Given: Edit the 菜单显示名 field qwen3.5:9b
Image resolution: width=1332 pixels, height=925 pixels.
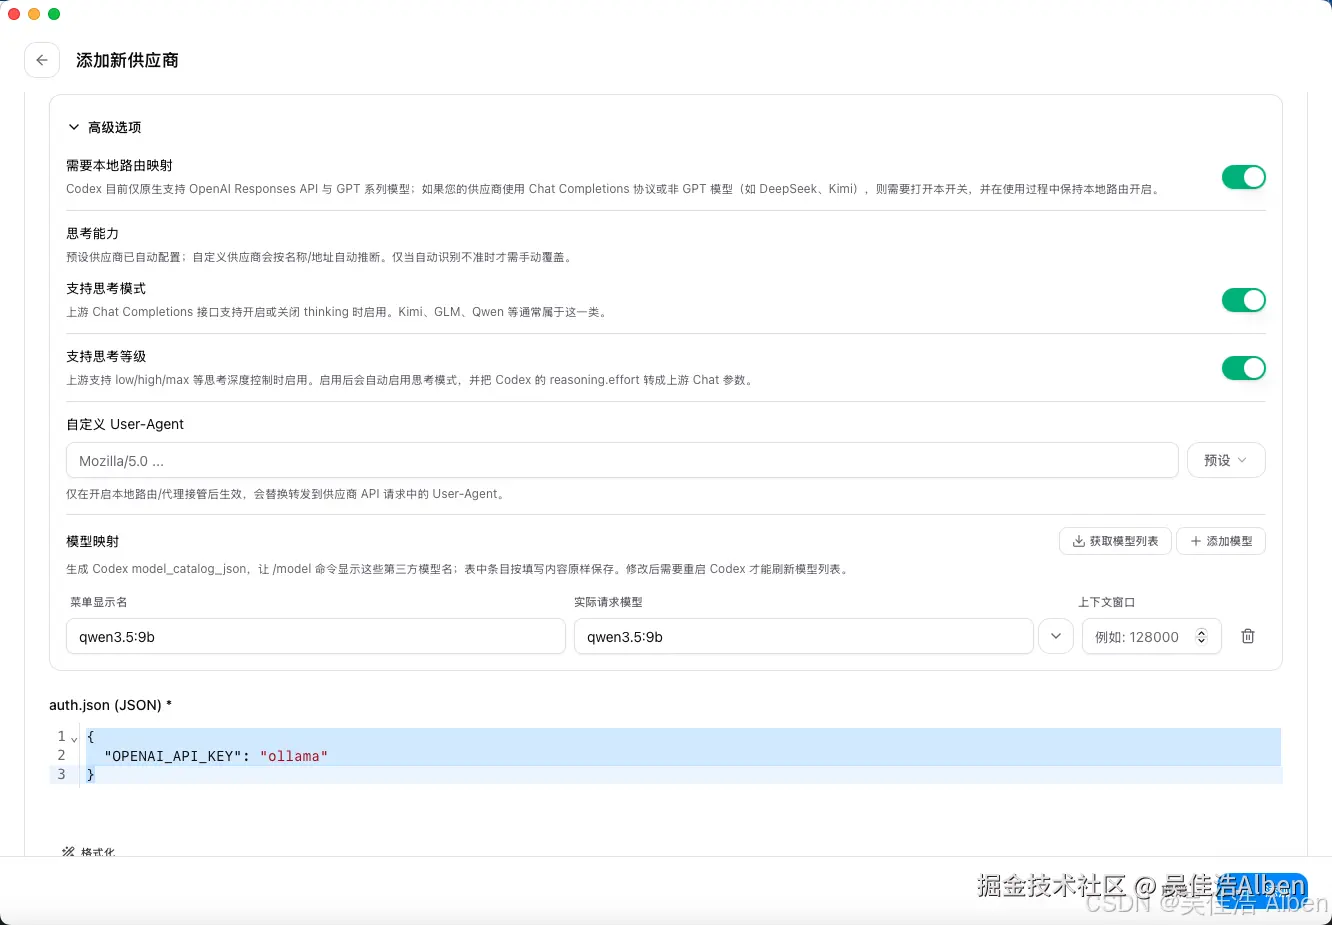Looking at the screenshot, I should [316, 637].
